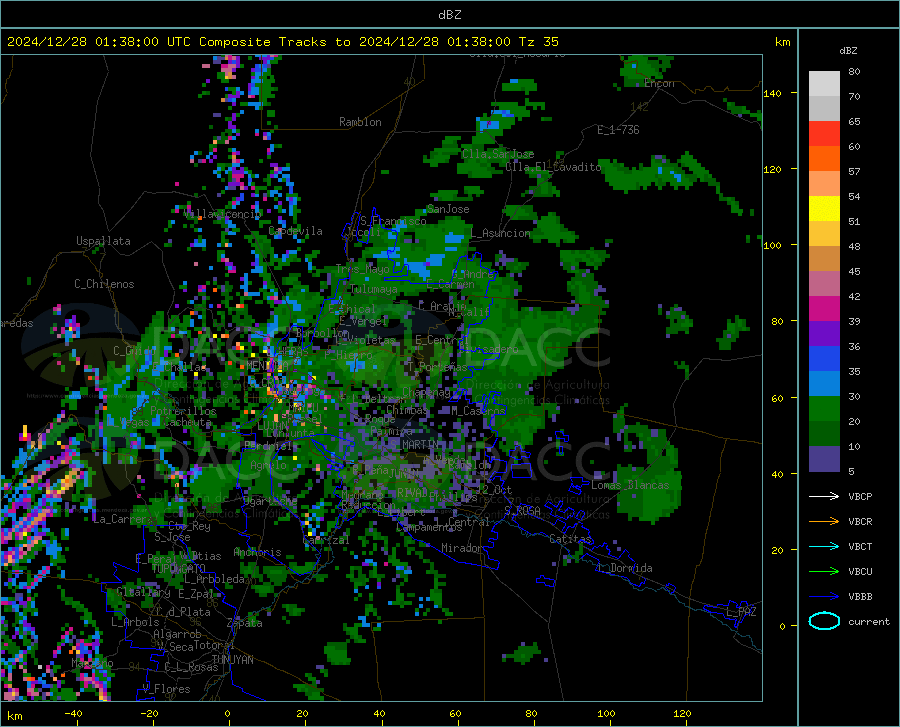The image size is (900, 727).
Task: Click the Borbollon map label
Action: (322, 333)
